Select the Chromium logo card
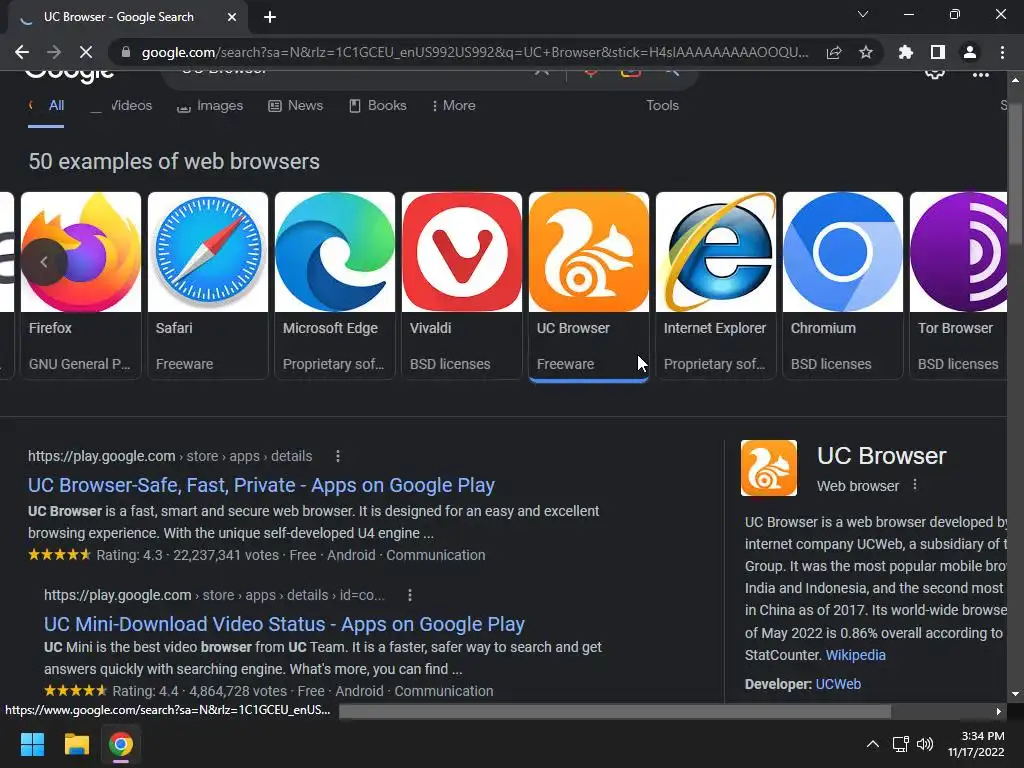 pyautogui.click(x=843, y=285)
